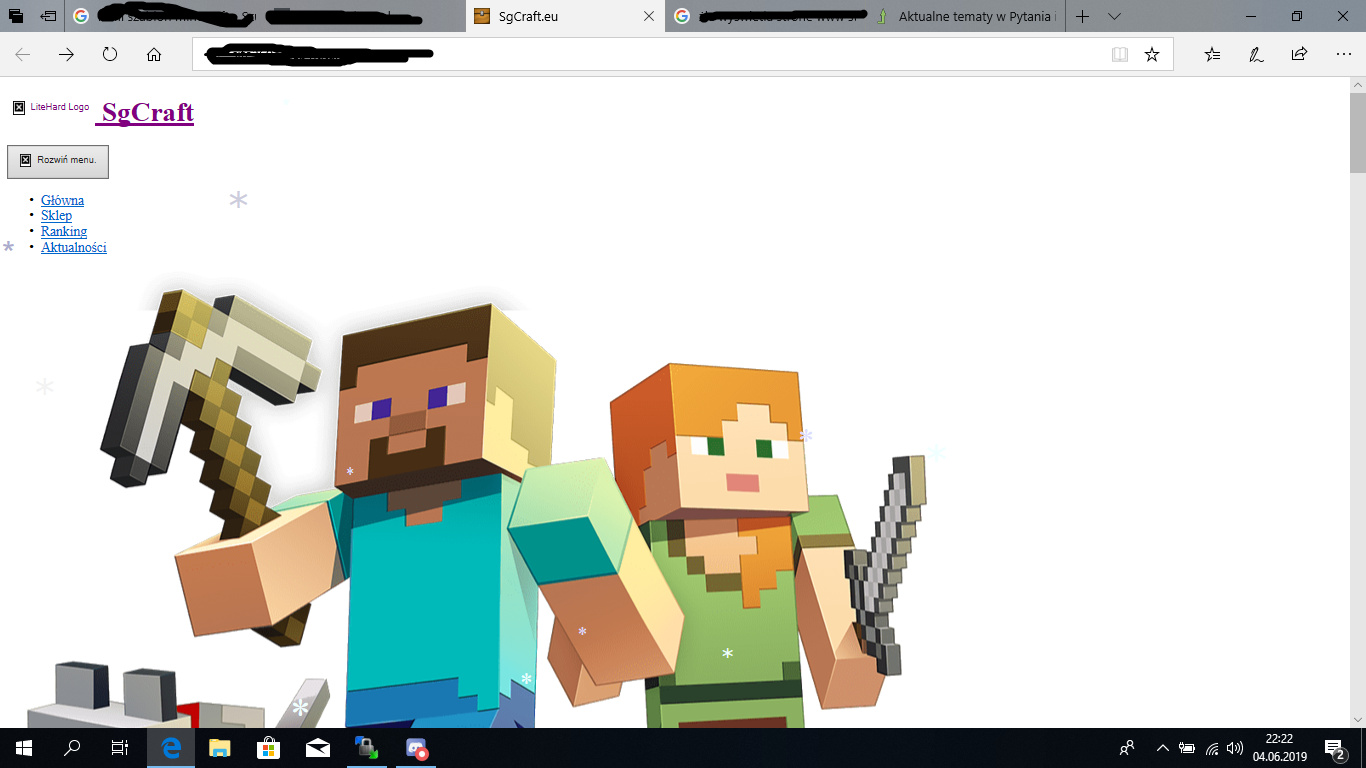The height and width of the screenshot is (768, 1366).
Task: Expand hidden system tray icons
Action: tap(1162, 748)
